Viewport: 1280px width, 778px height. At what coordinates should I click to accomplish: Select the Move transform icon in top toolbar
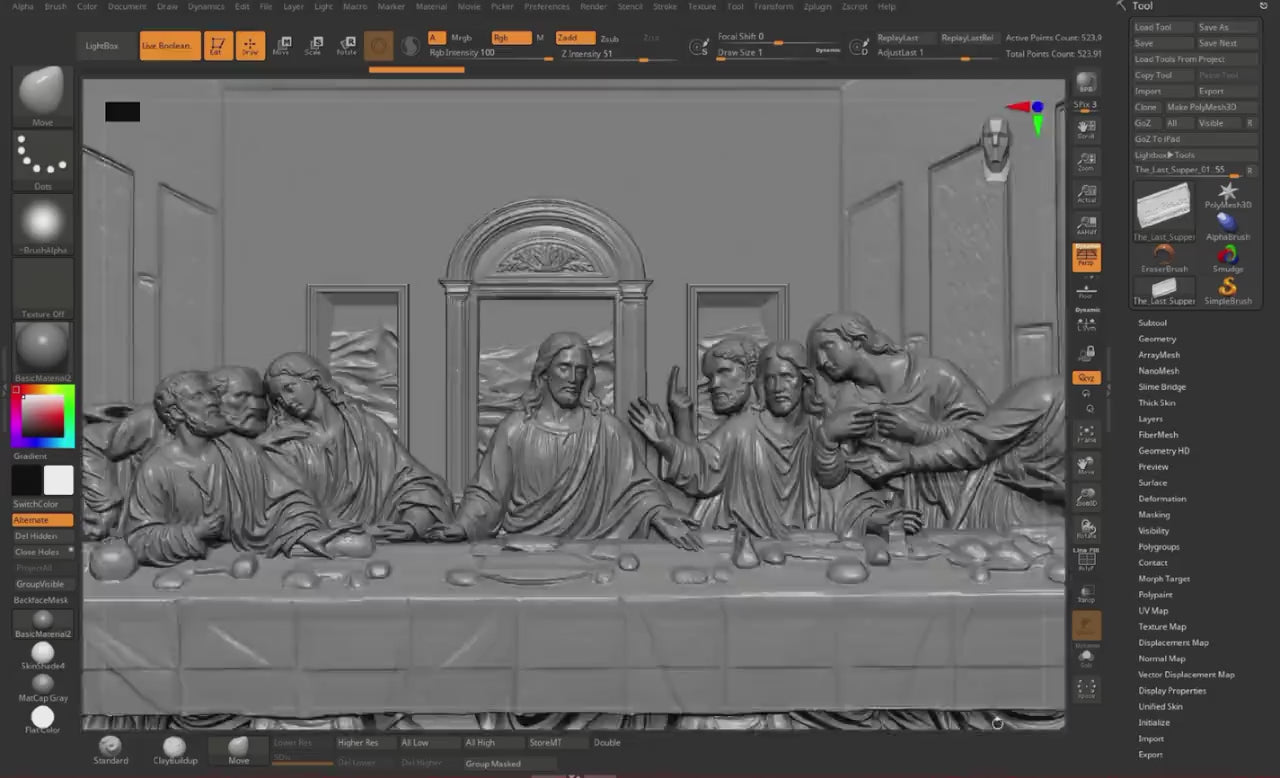[x=281, y=46]
